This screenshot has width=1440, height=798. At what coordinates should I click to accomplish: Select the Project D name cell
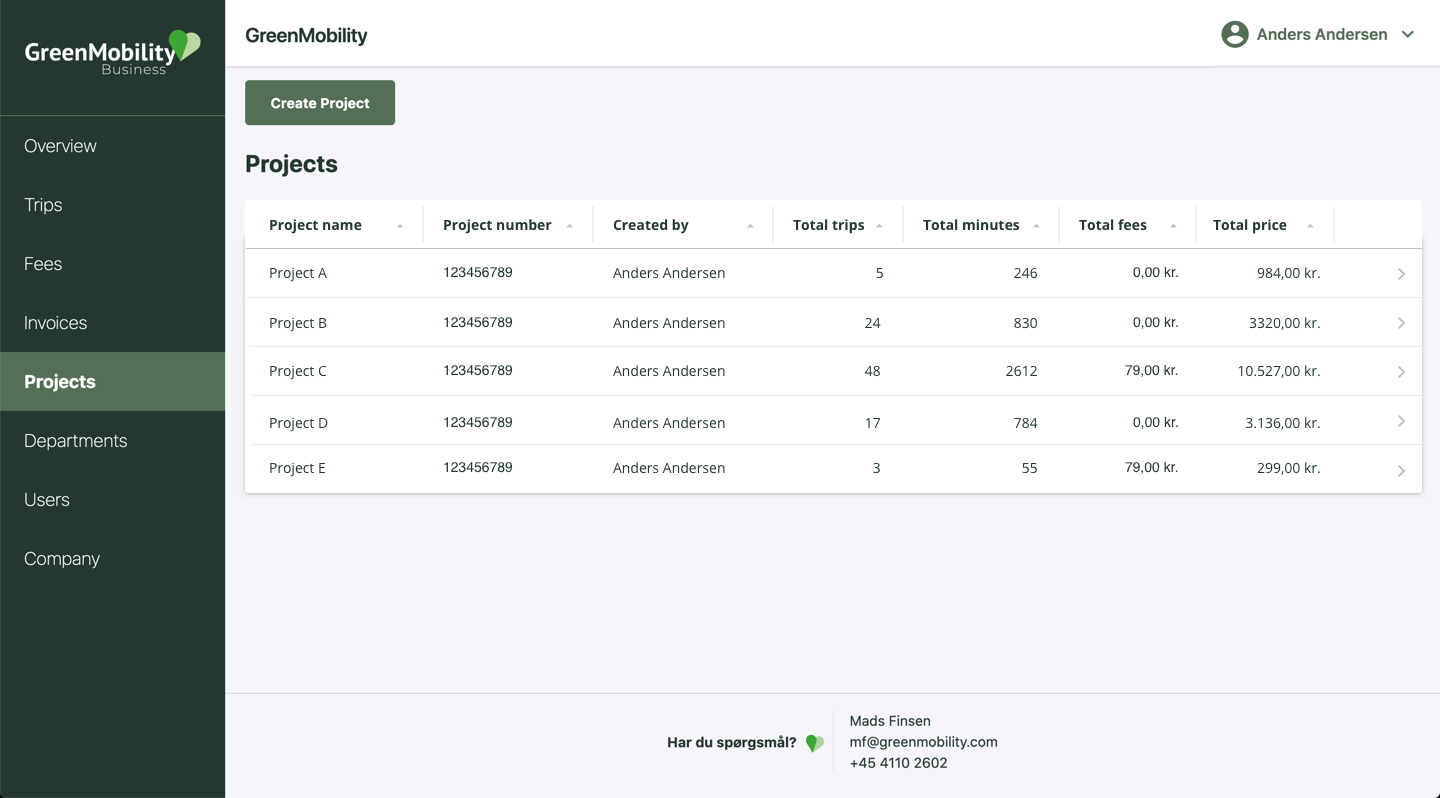pyautogui.click(x=298, y=423)
